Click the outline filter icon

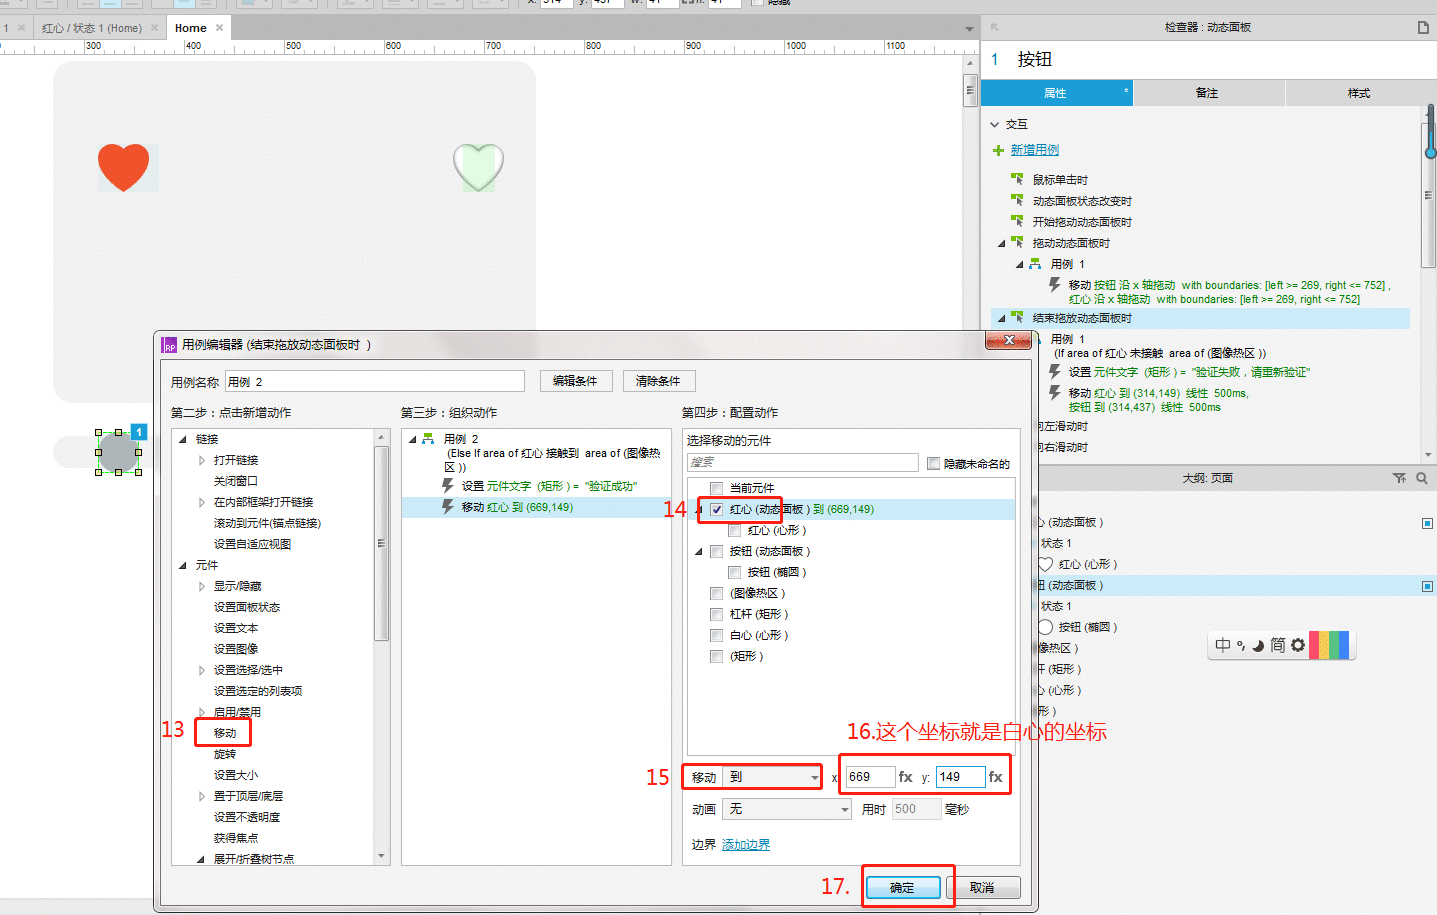click(1399, 478)
